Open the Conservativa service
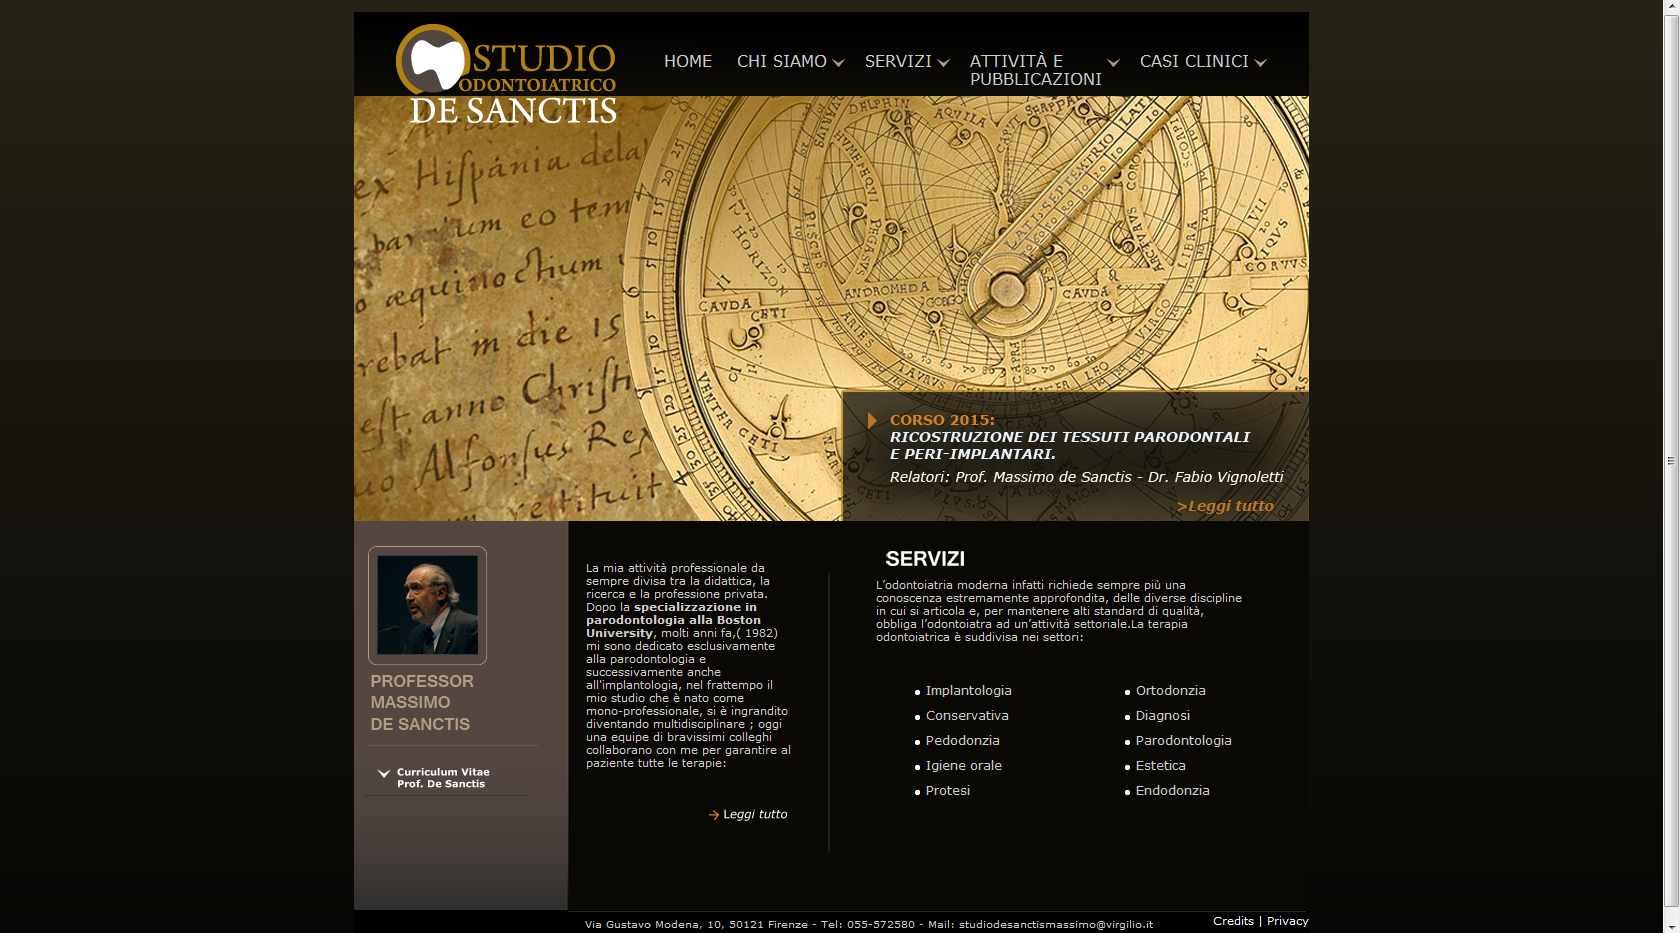This screenshot has width=1680, height=933. [x=967, y=716]
